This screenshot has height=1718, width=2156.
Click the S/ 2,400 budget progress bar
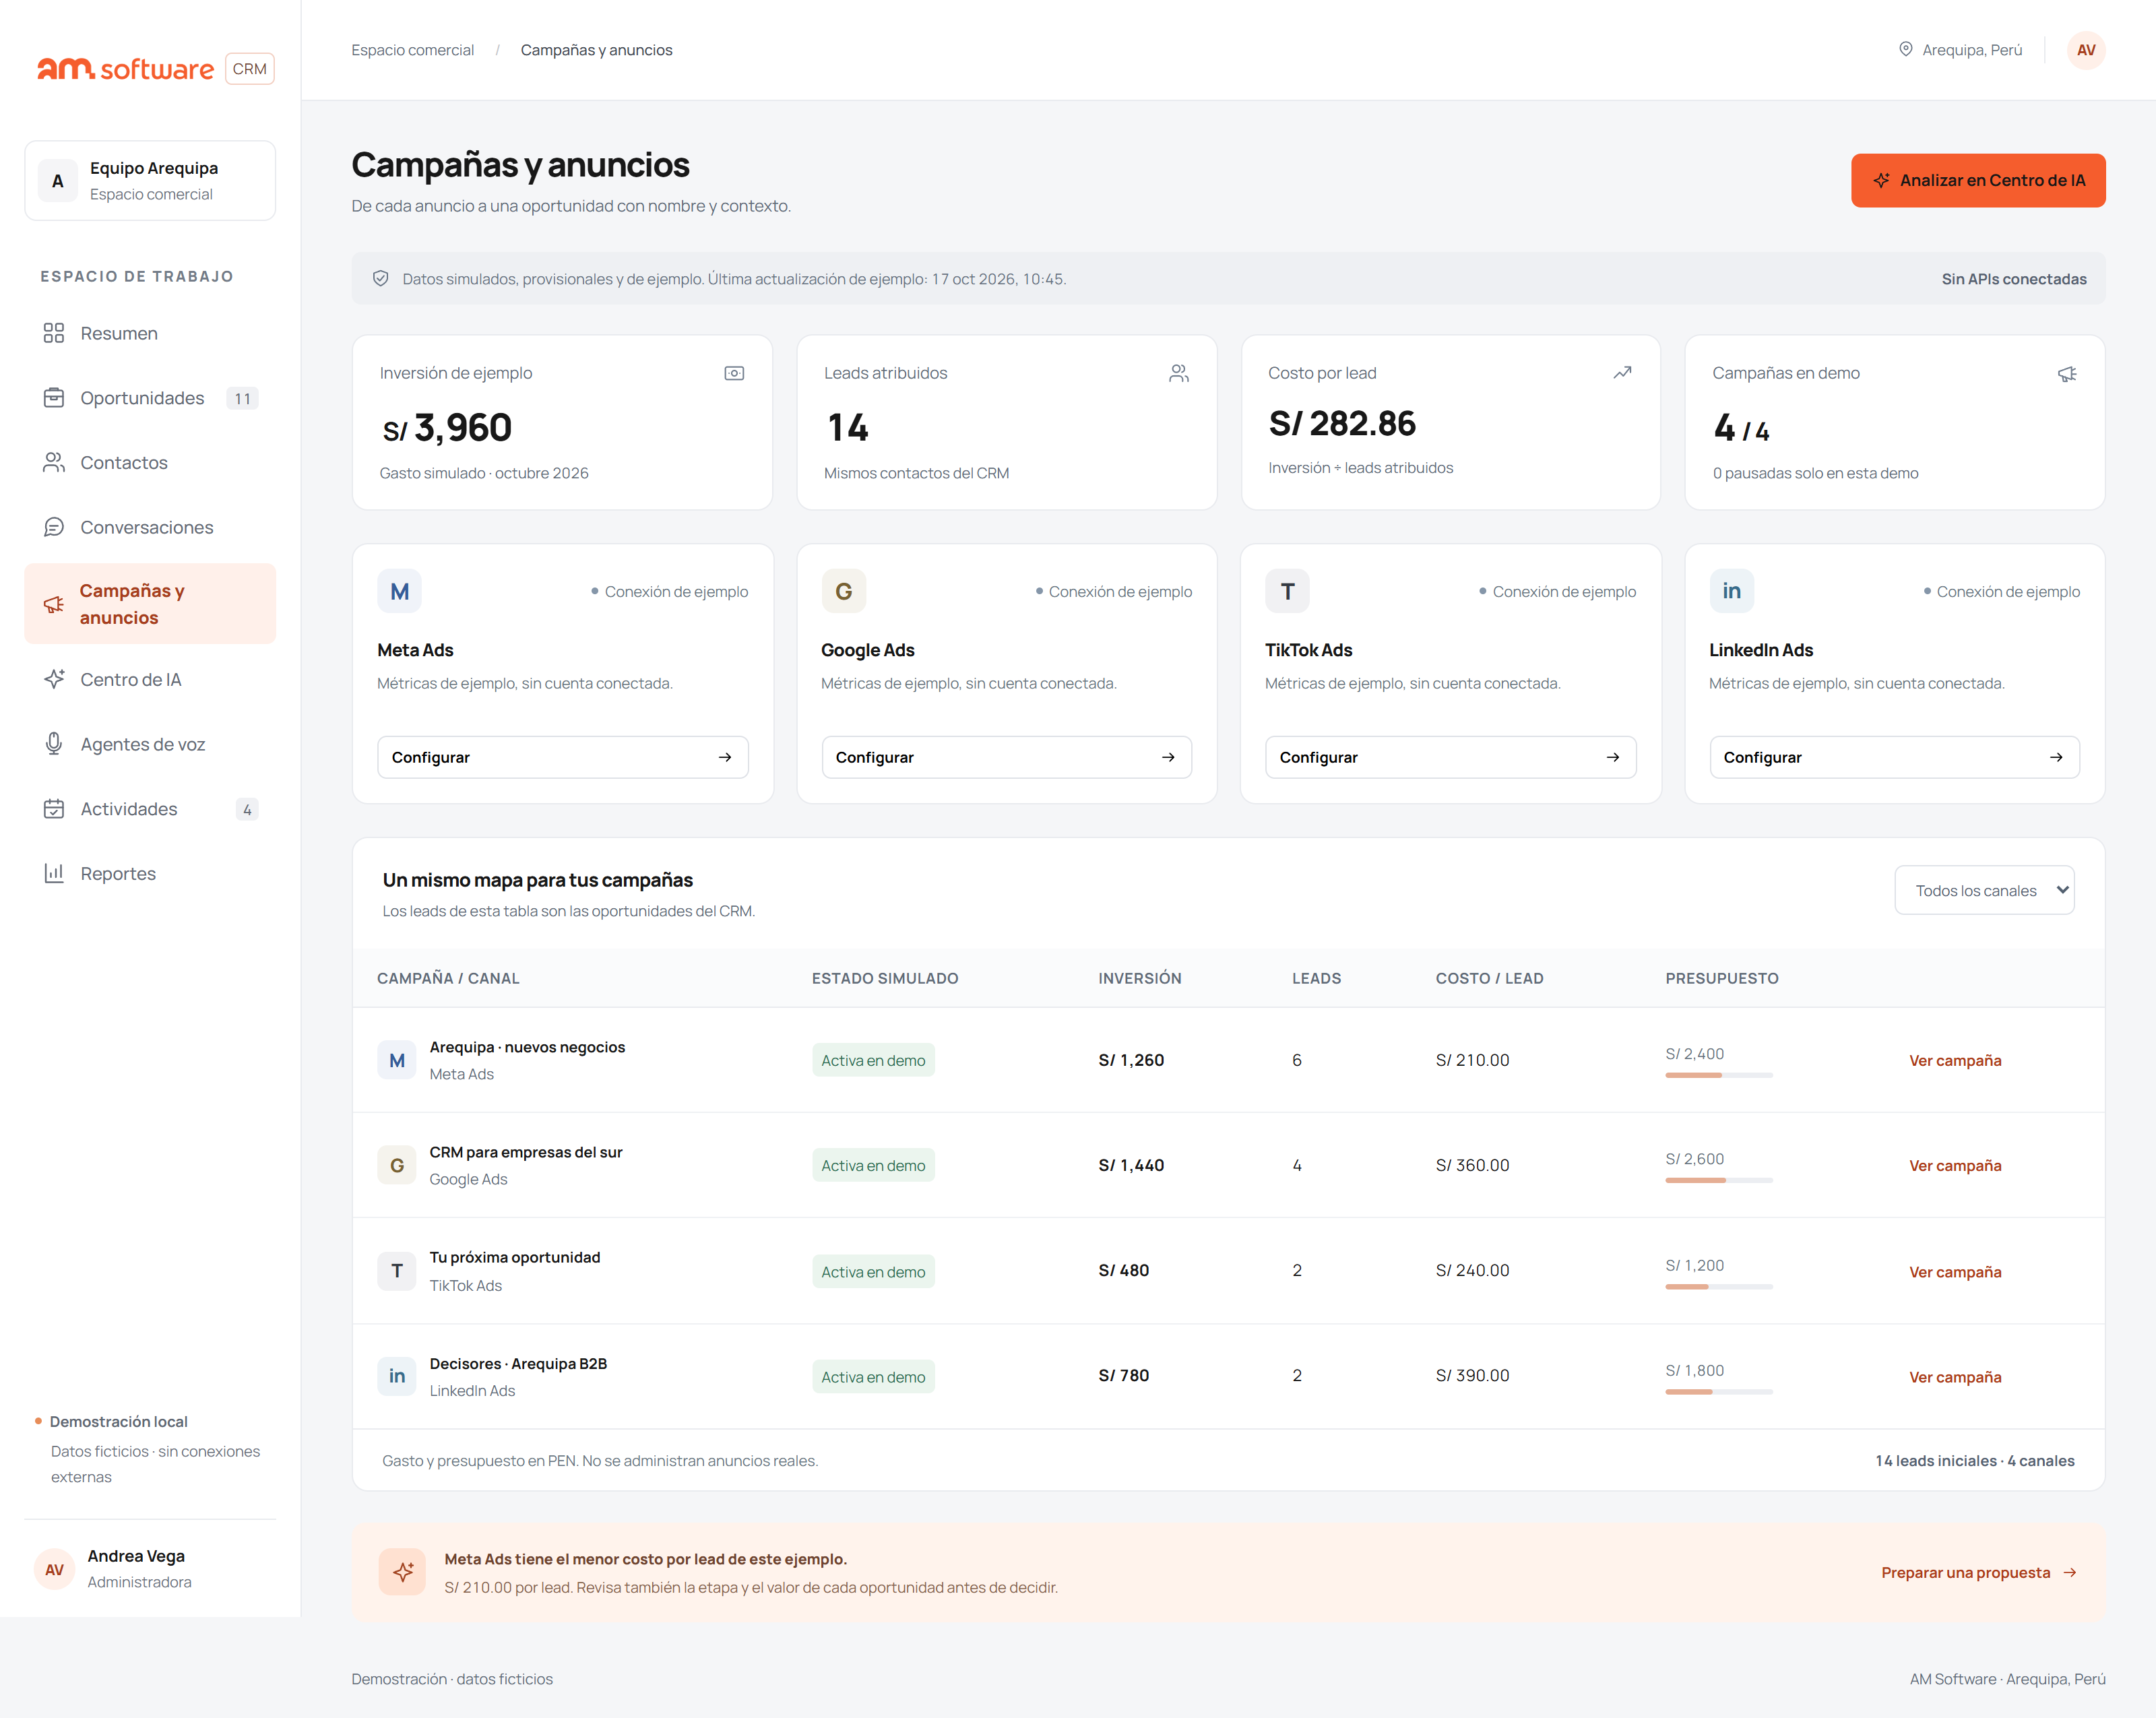point(1718,1075)
